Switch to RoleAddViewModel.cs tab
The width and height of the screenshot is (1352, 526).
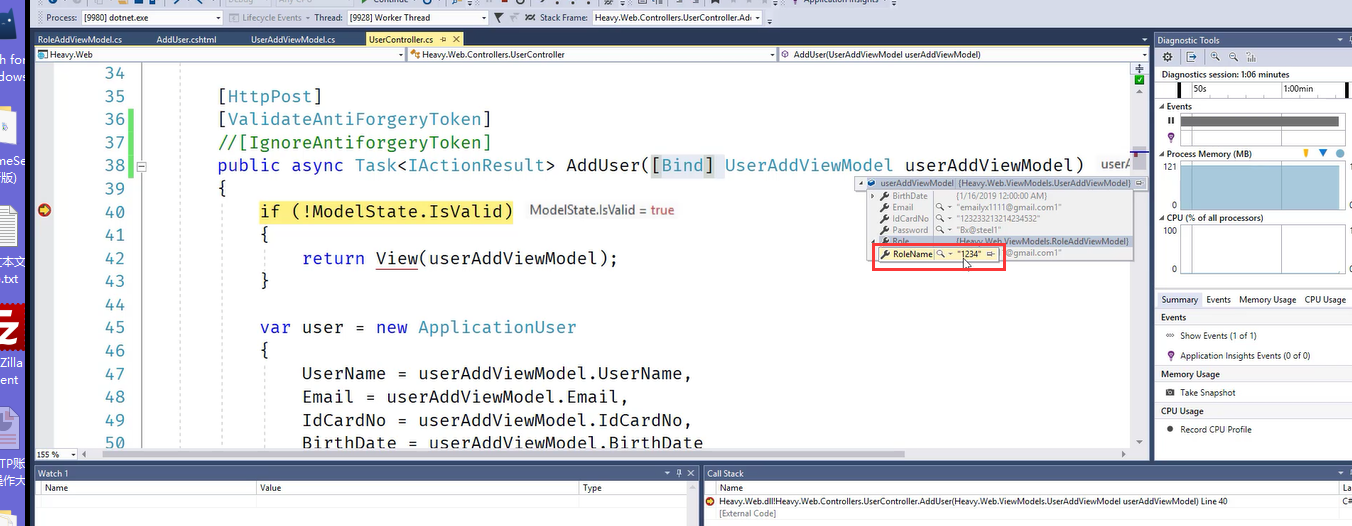tap(80, 39)
